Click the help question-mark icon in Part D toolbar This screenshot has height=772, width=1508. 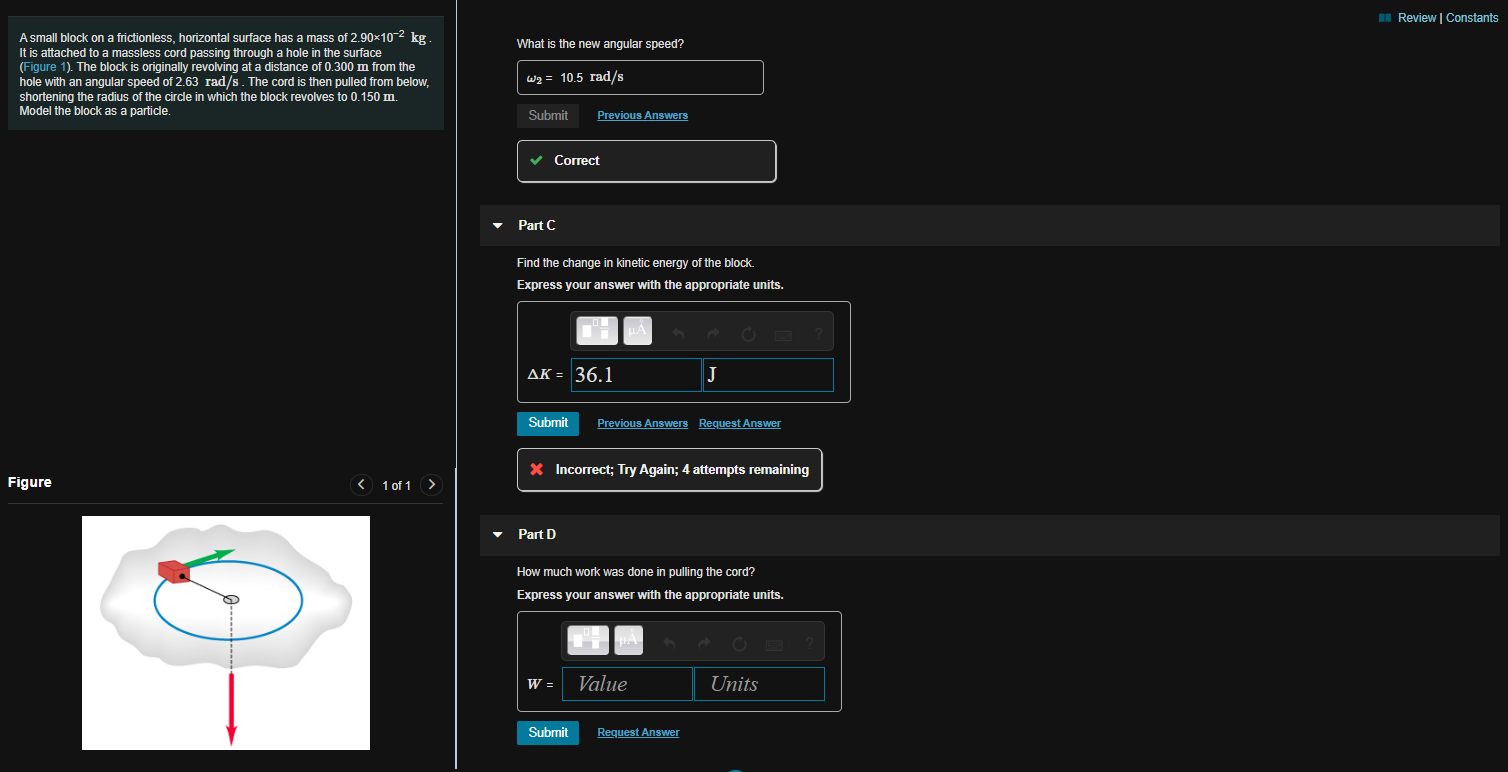(809, 644)
